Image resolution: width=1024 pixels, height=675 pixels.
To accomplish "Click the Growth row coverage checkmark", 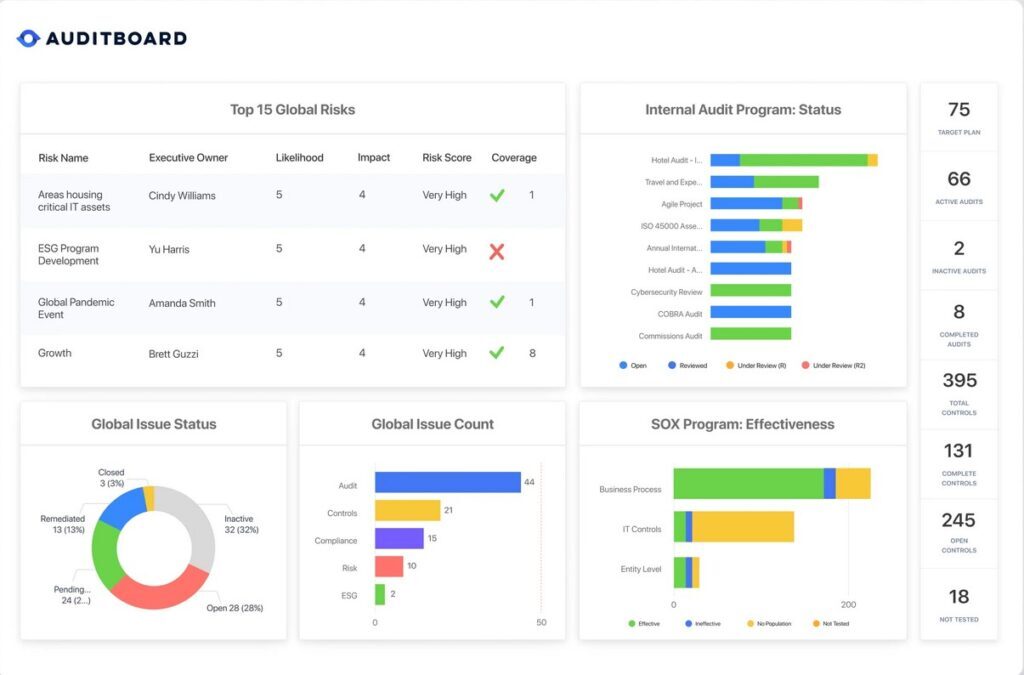I will (497, 353).
